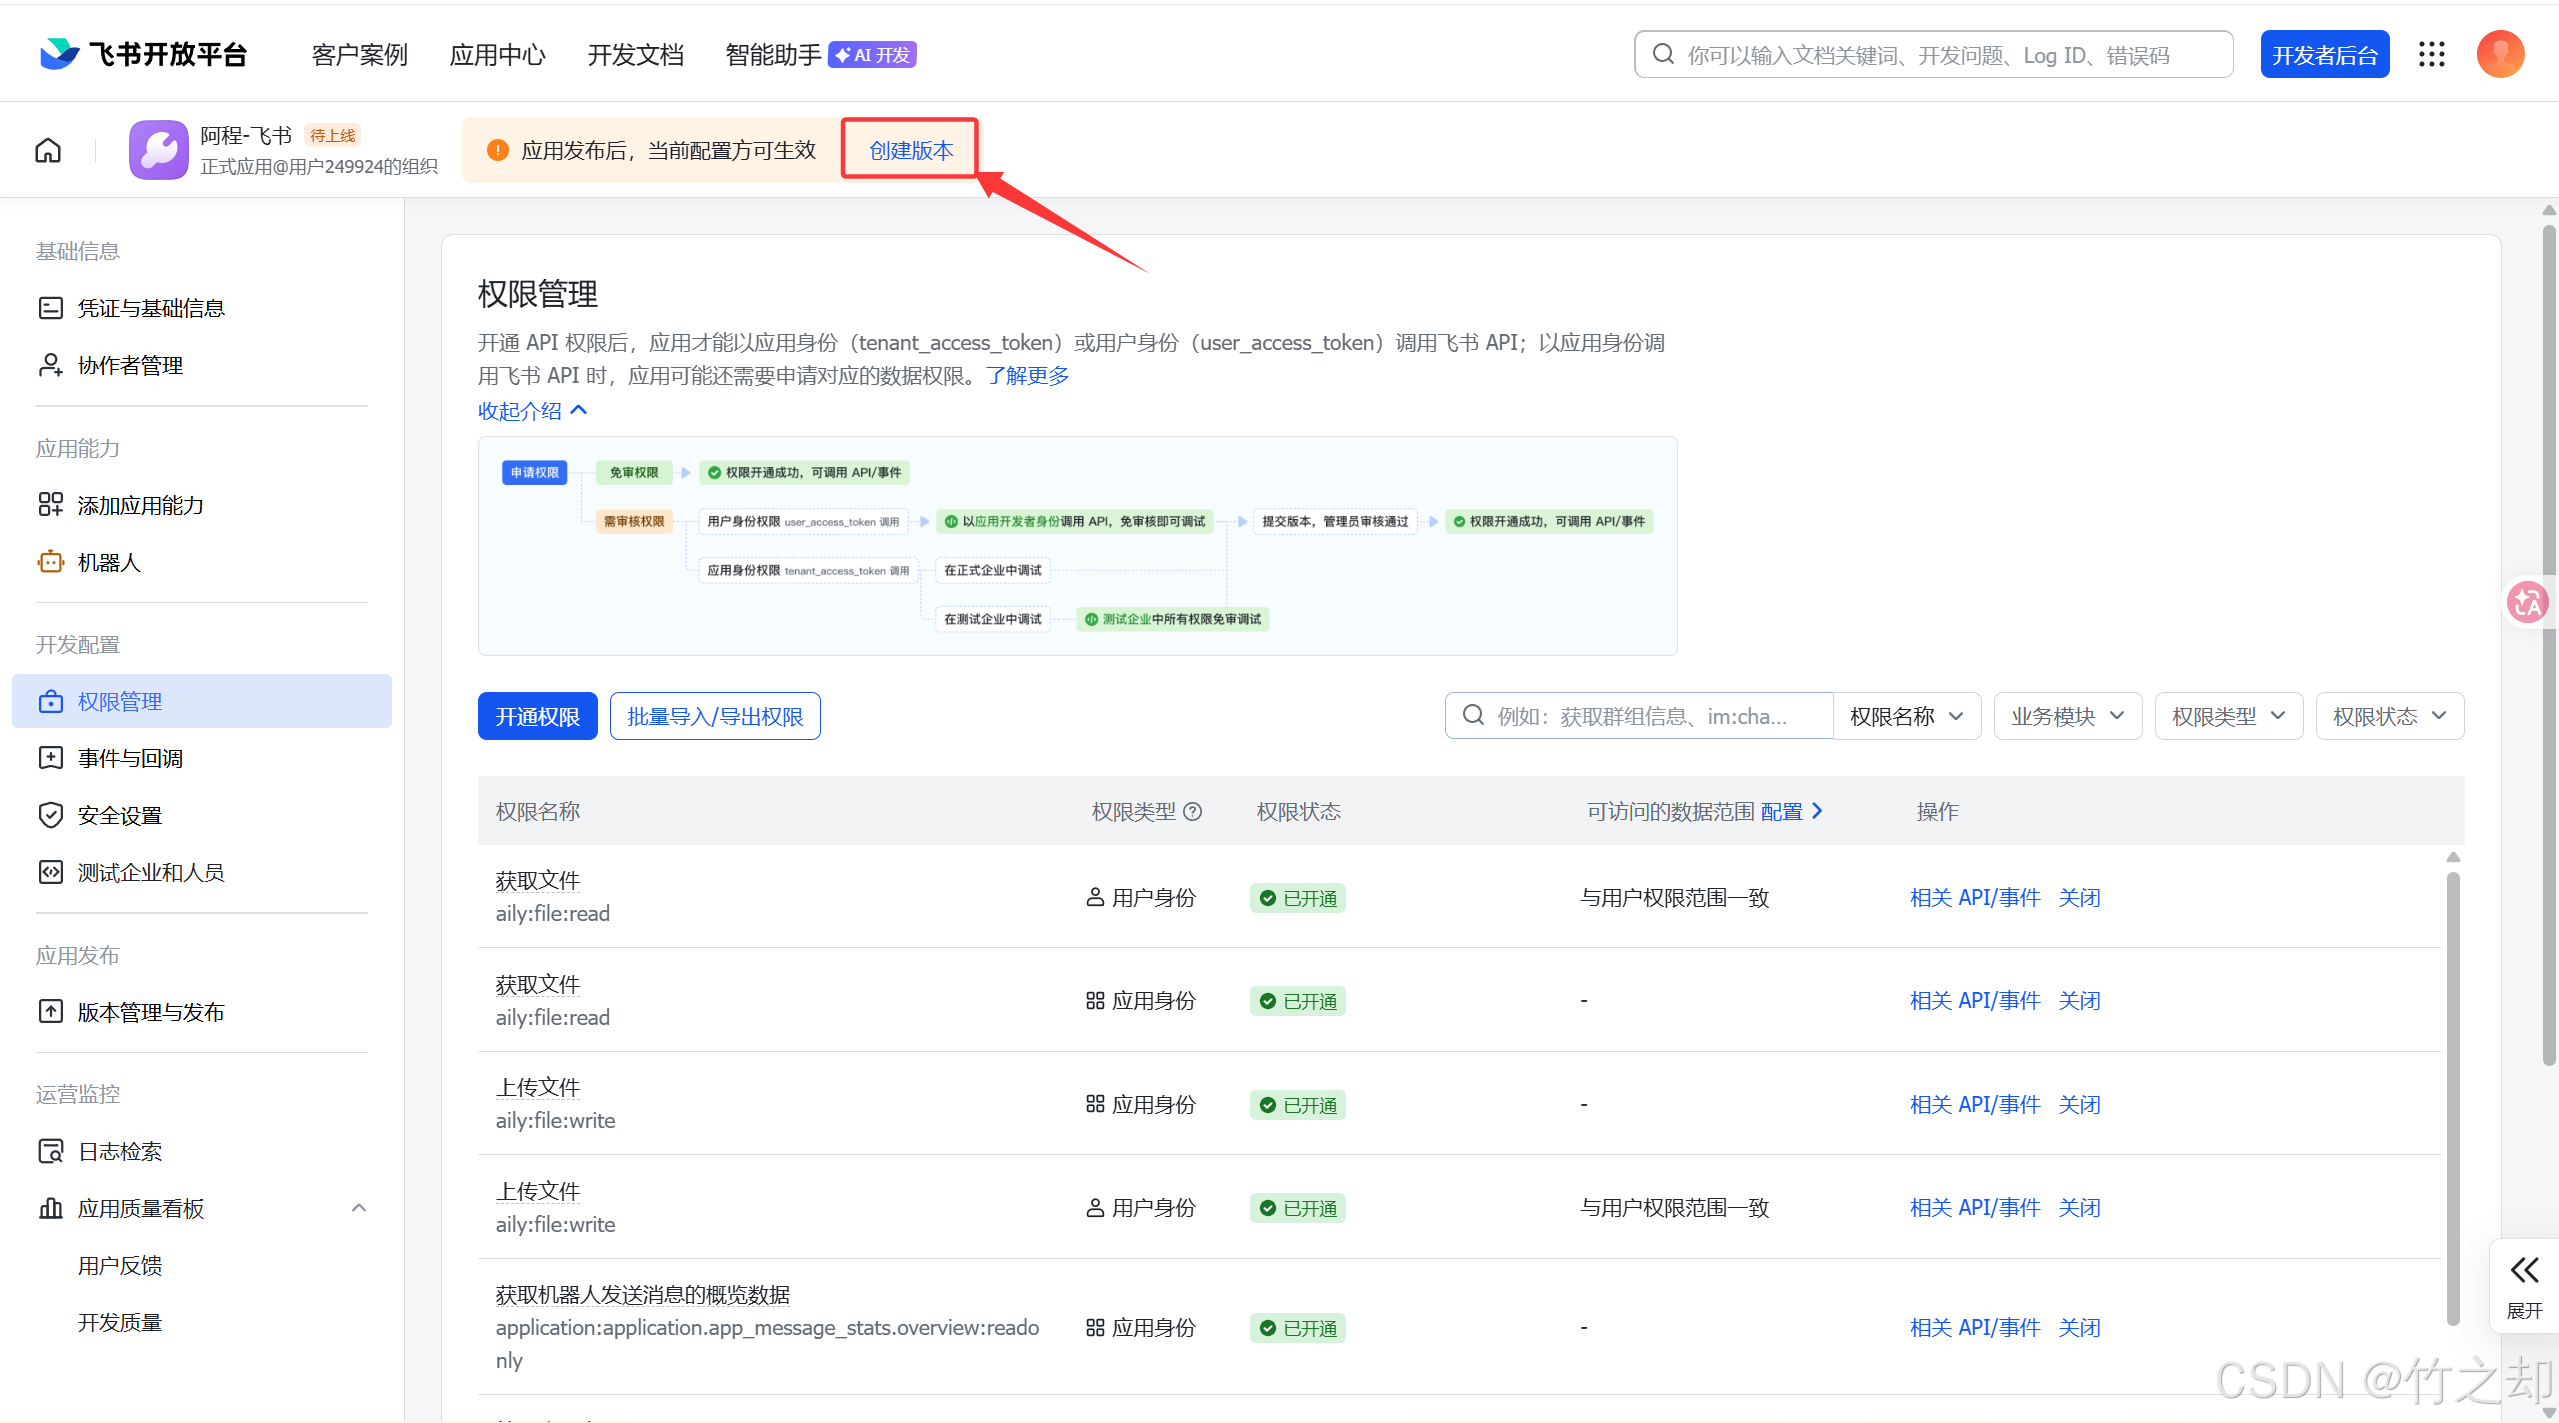Open the 权限名称 search type dropdown
Viewport: 2559px width, 1423px height.
click(x=1906, y=716)
